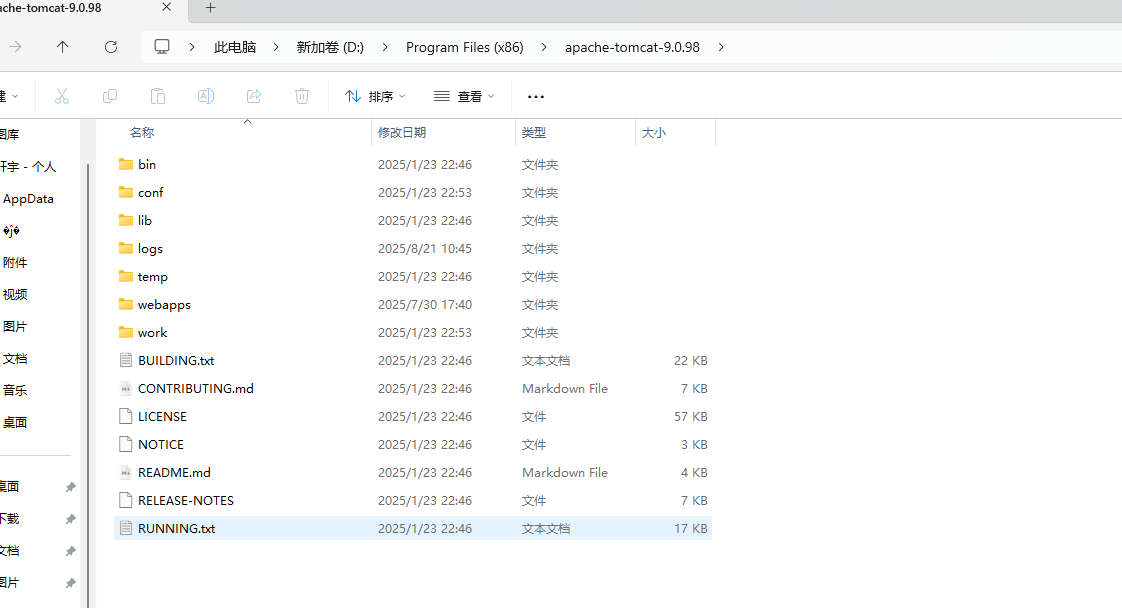Click the Copy icon in toolbar
This screenshot has height=608, width=1122.
point(109,96)
